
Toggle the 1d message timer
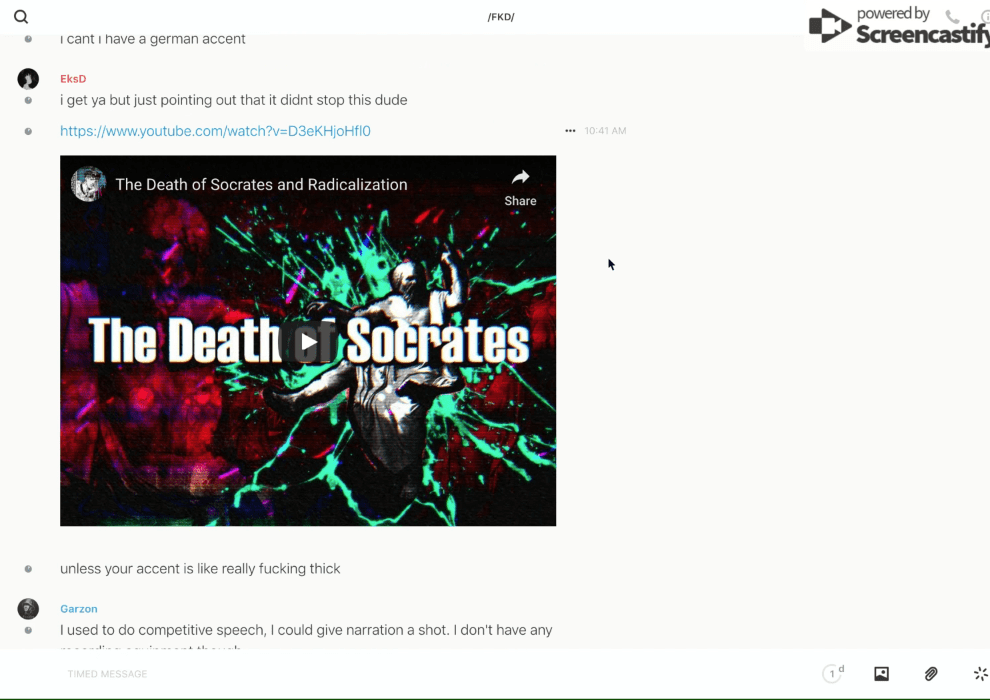(x=833, y=674)
